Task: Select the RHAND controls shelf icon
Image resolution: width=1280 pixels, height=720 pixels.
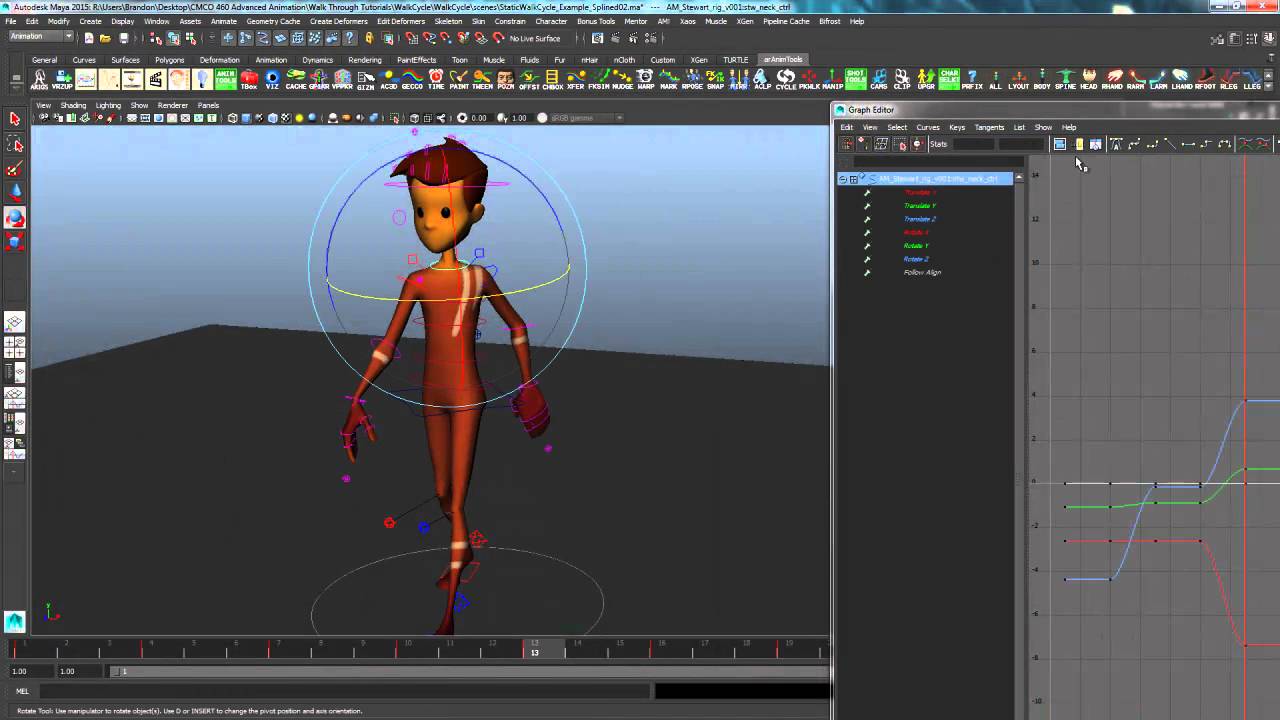Action: coord(1112,80)
